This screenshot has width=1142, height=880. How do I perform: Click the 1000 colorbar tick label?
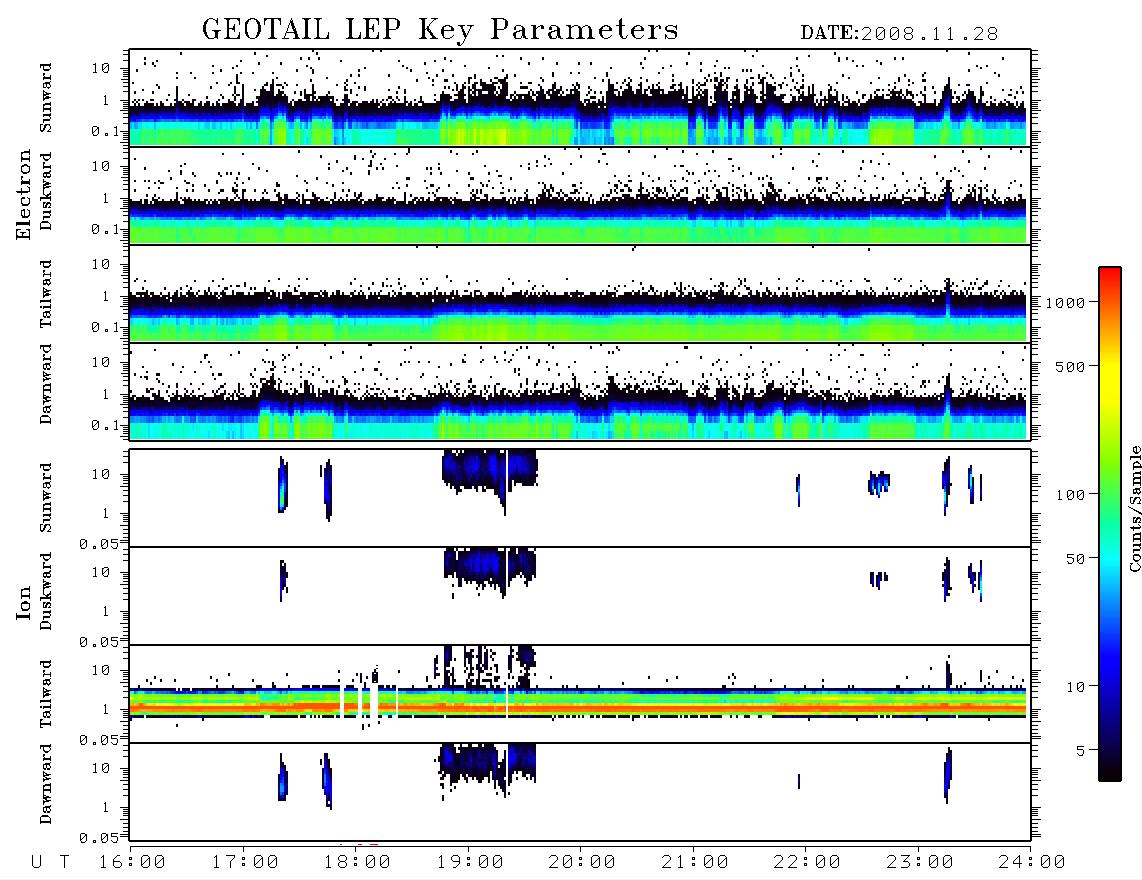tap(1065, 303)
